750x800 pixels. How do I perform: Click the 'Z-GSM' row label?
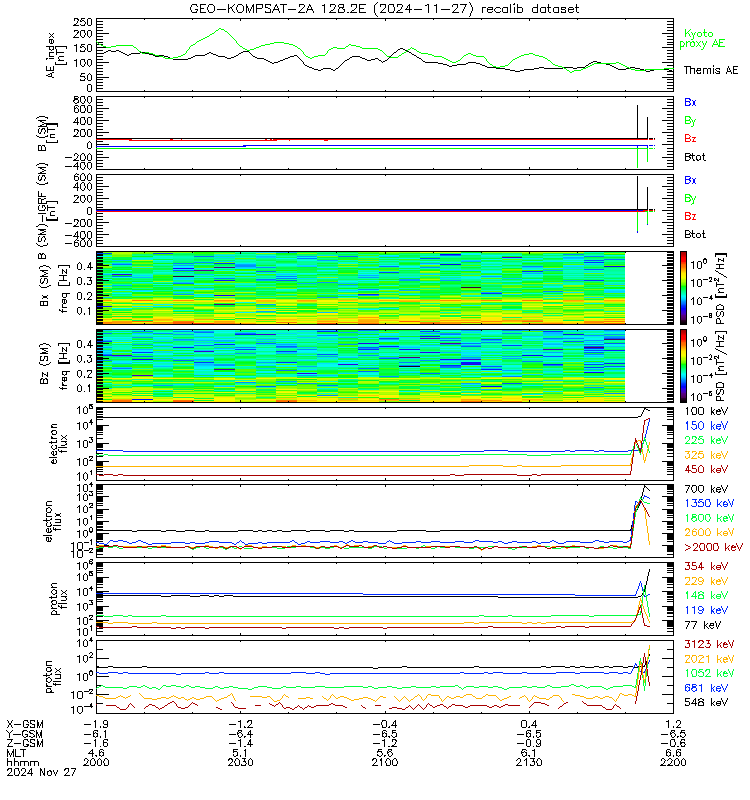click(x=24, y=743)
